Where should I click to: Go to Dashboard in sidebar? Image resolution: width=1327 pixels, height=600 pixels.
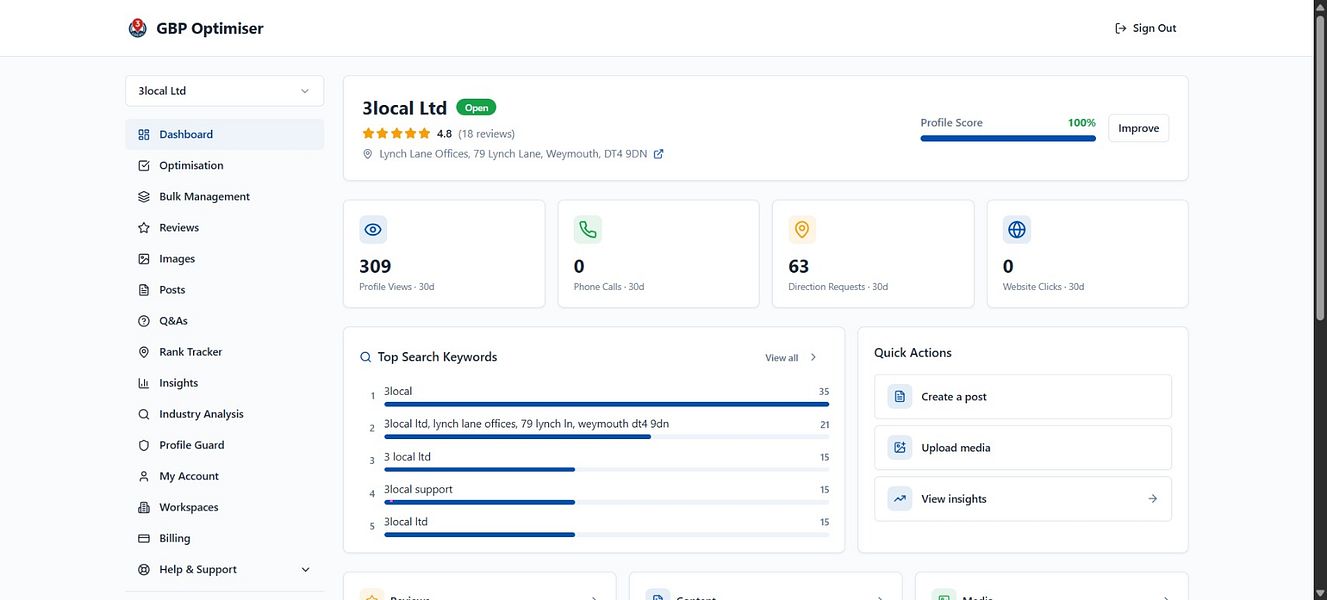pyautogui.click(x=224, y=134)
